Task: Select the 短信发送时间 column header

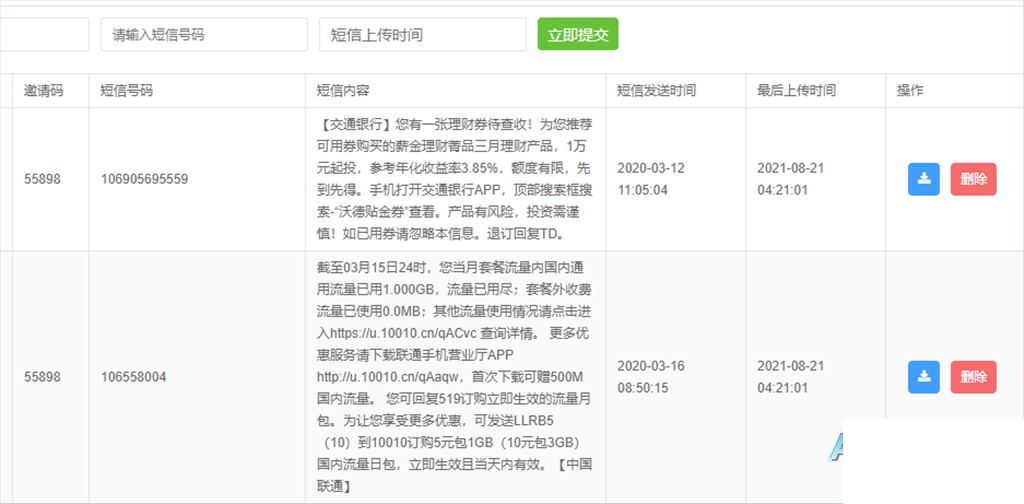Action: tap(656, 91)
